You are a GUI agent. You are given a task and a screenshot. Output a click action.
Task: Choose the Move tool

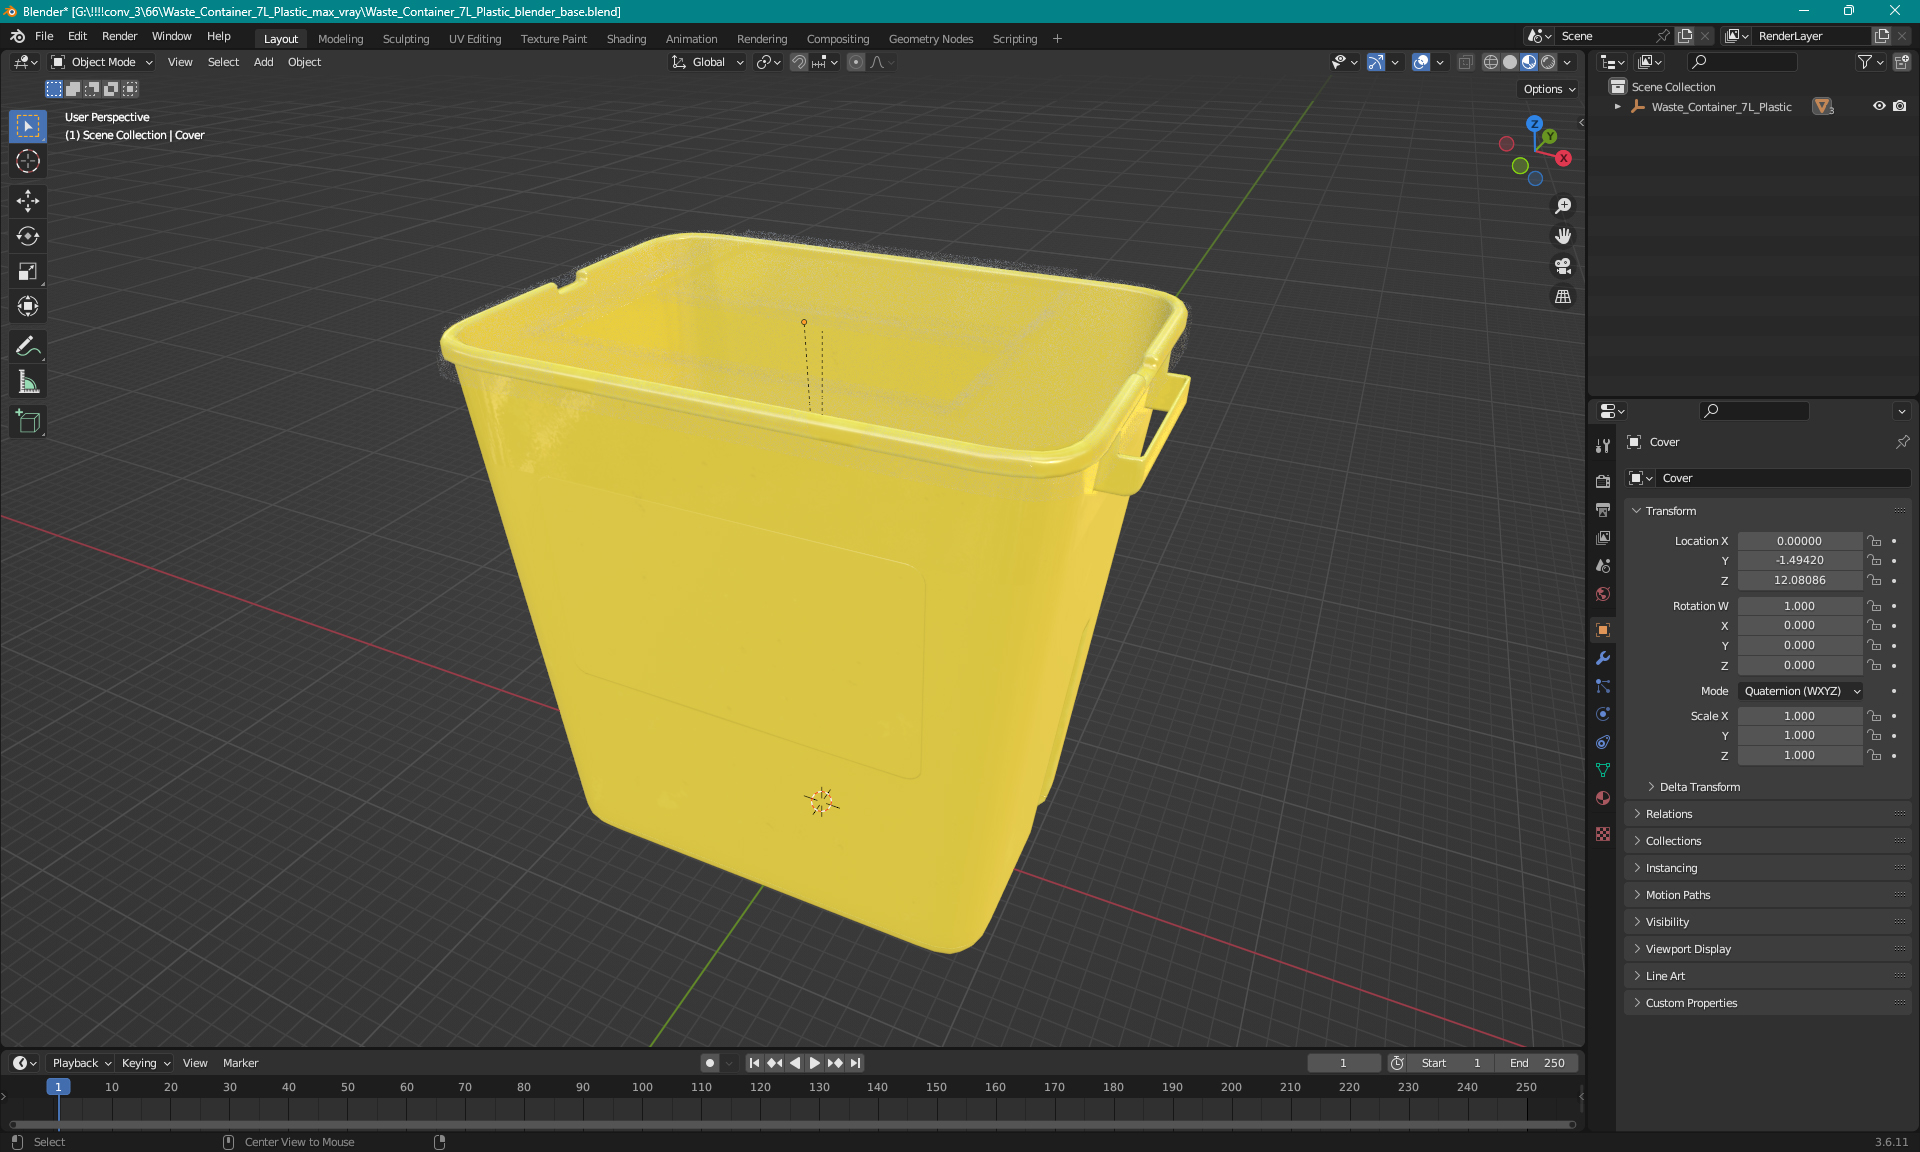pos(28,201)
